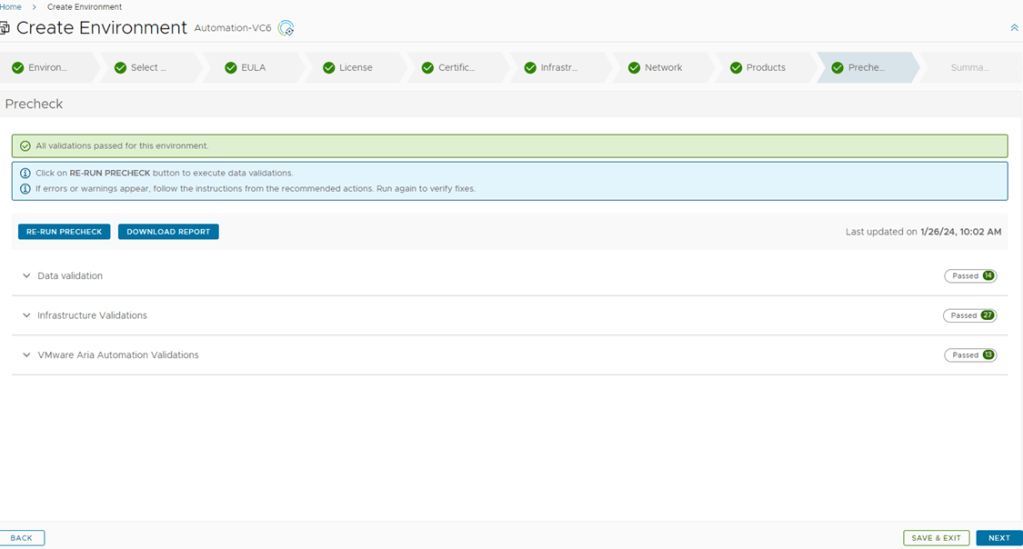
Task: Click the NEXT button
Action: (998, 538)
